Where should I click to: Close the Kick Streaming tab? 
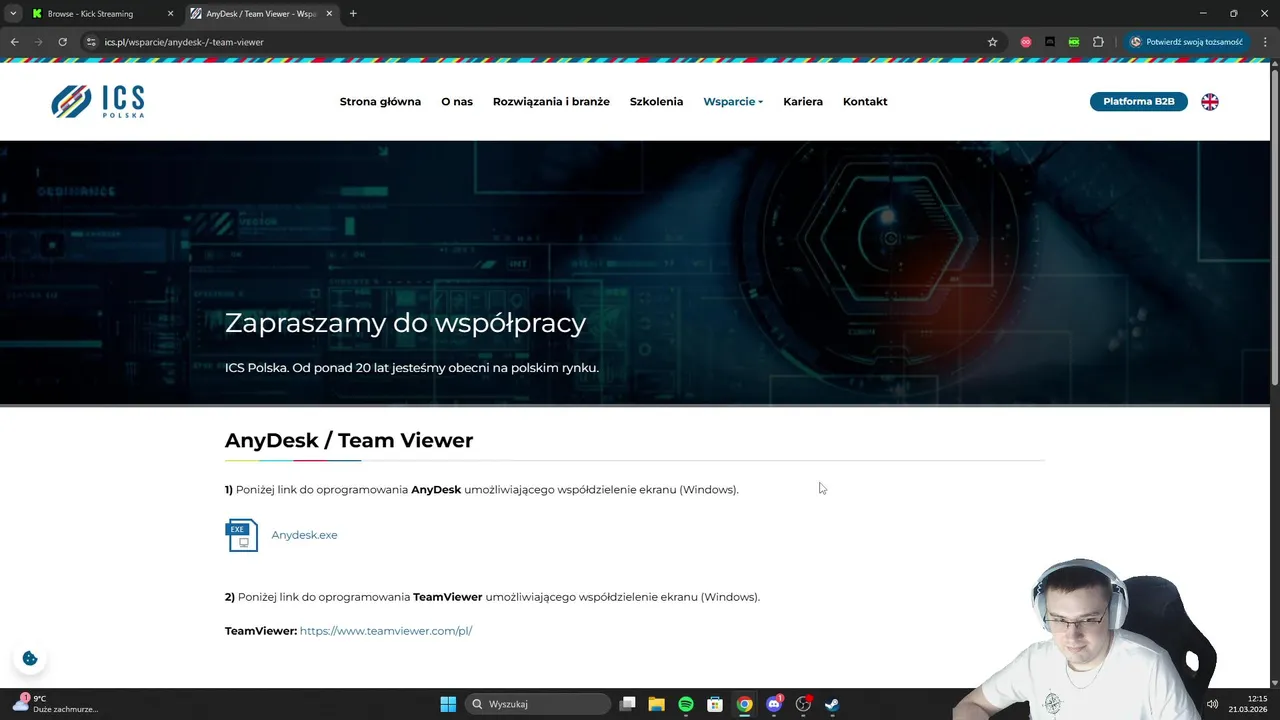pos(170,14)
